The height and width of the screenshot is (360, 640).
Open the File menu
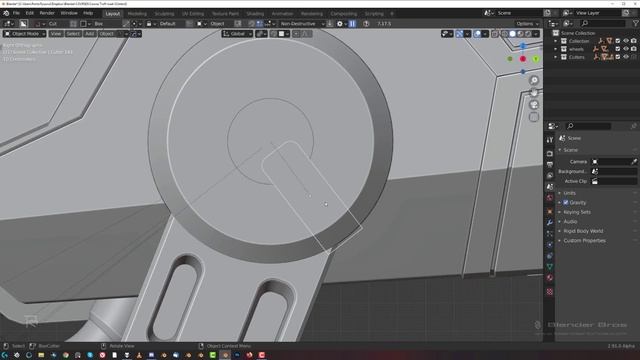16,13
